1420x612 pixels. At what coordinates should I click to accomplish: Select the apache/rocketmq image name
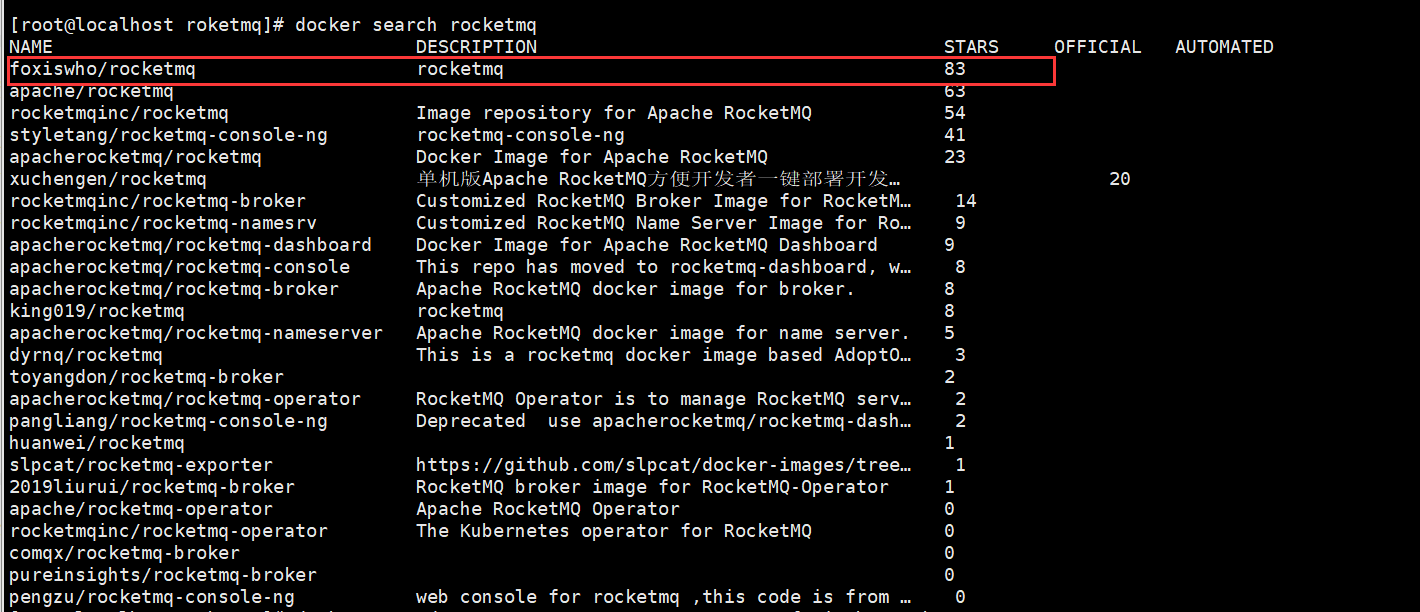tap(91, 91)
